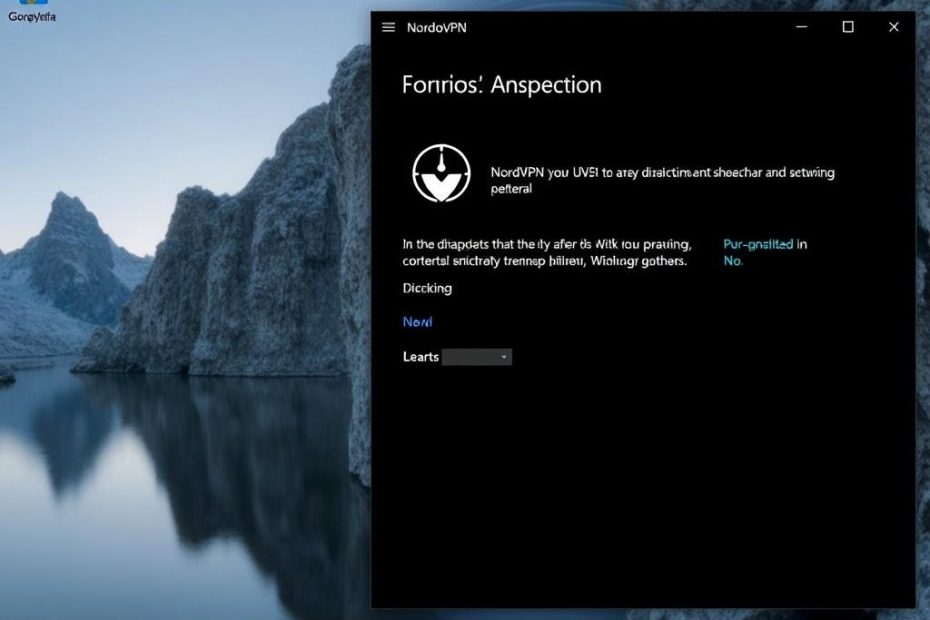Click the NordoVPN window title text
The width and height of the screenshot is (930, 620).
coord(437,28)
